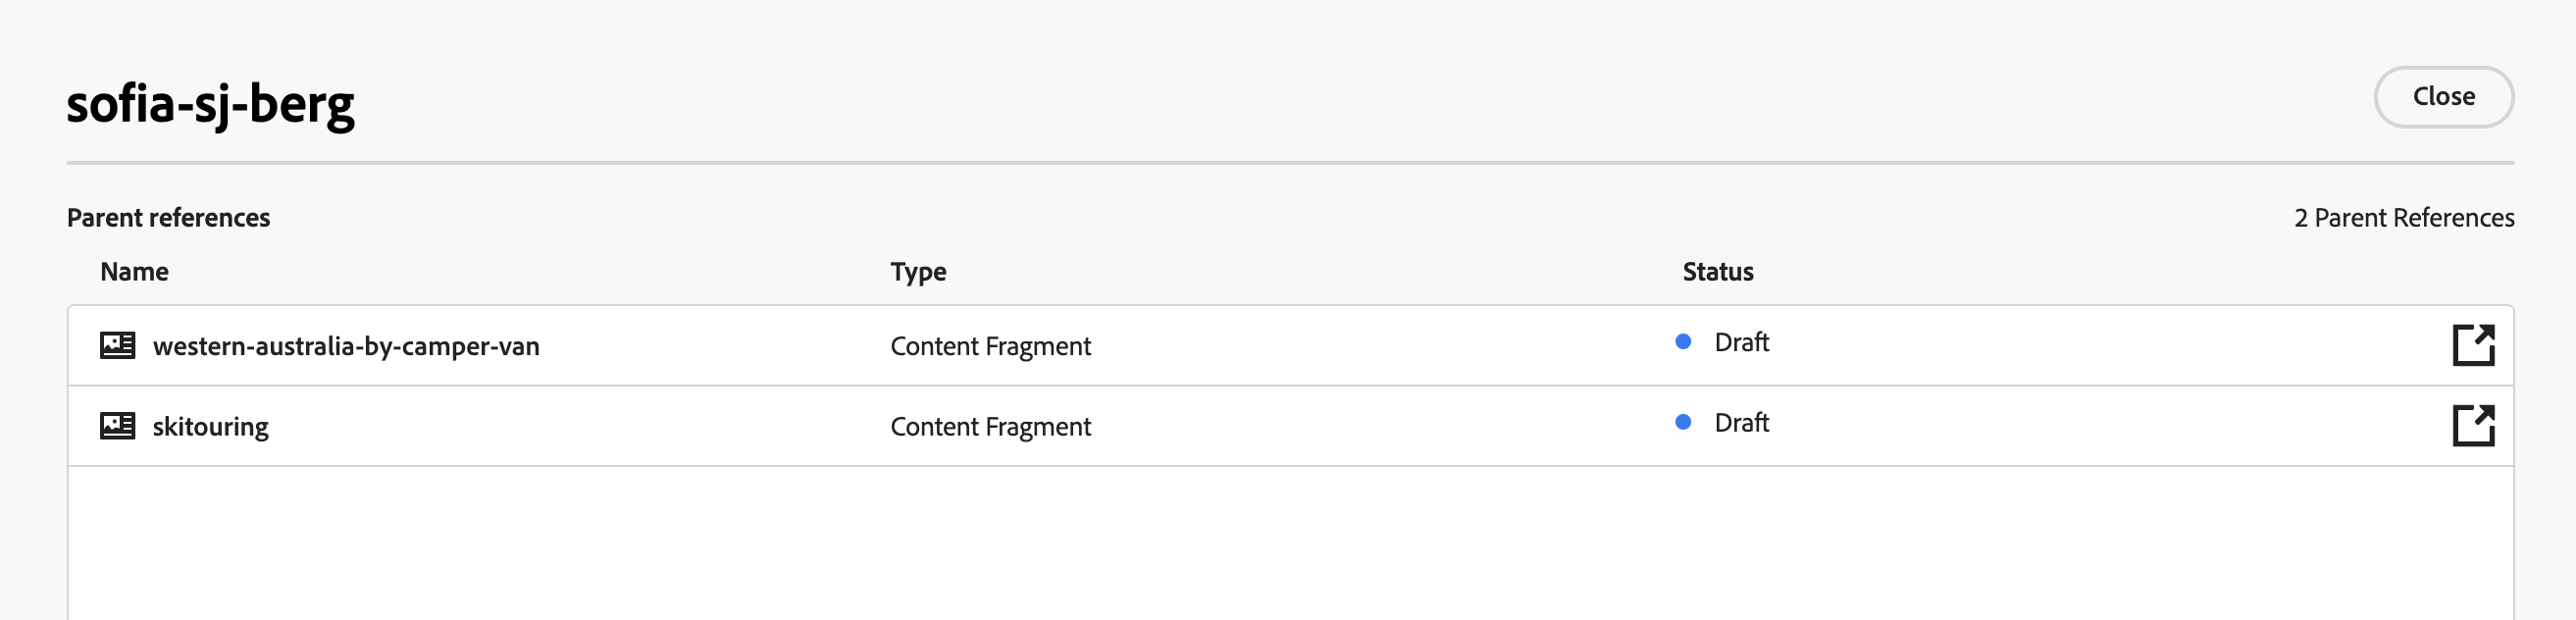This screenshot has width=2576, height=620.
Task: Click the content fragment icon beside skitouring
Action: (x=117, y=426)
